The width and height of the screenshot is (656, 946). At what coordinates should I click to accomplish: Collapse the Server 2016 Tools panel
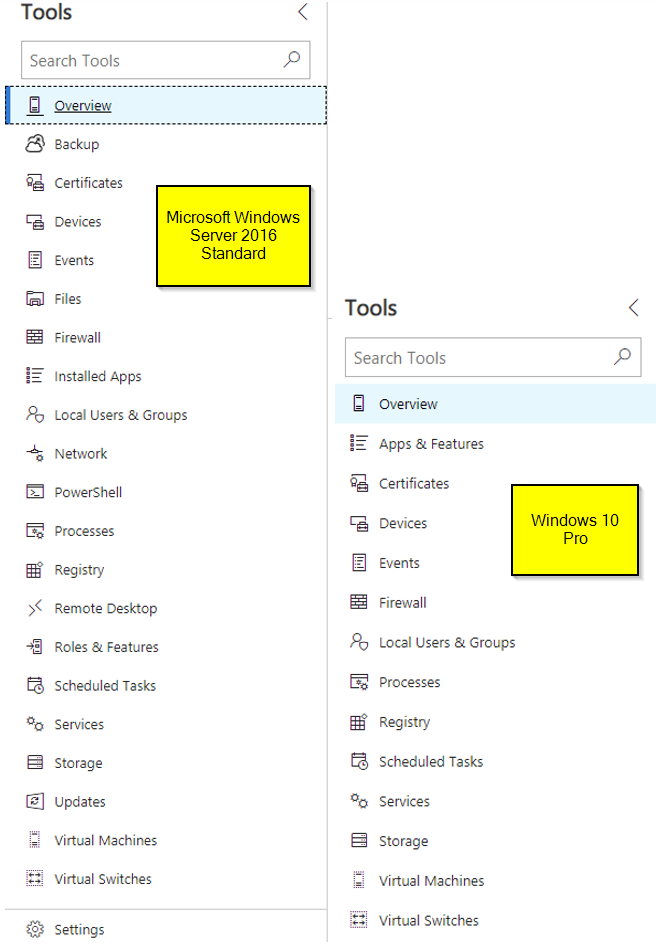tap(303, 12)
